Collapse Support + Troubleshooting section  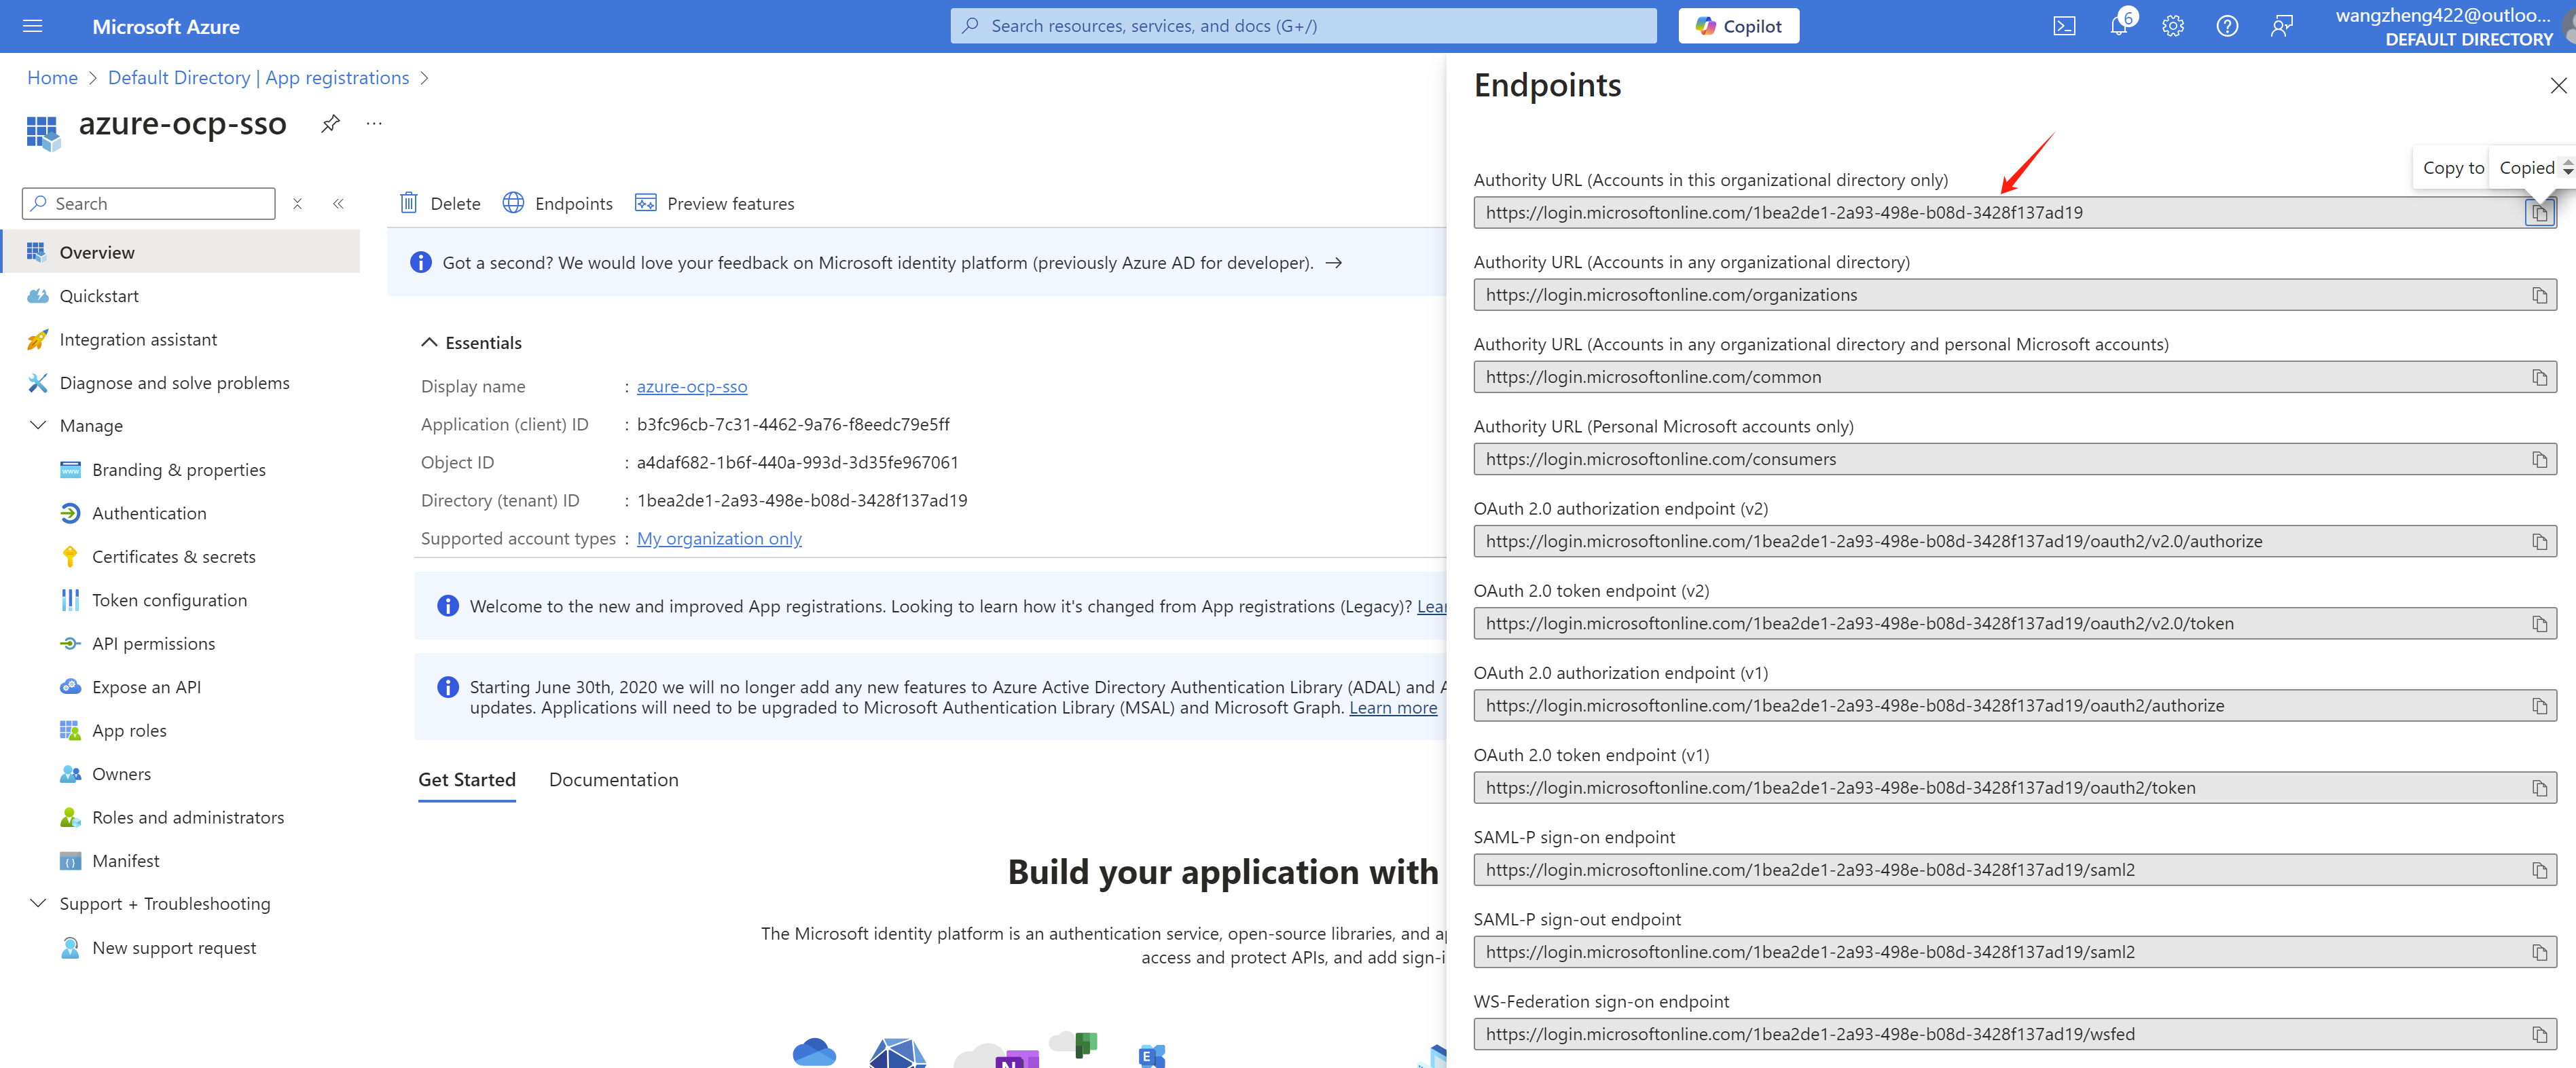point(38,904)
